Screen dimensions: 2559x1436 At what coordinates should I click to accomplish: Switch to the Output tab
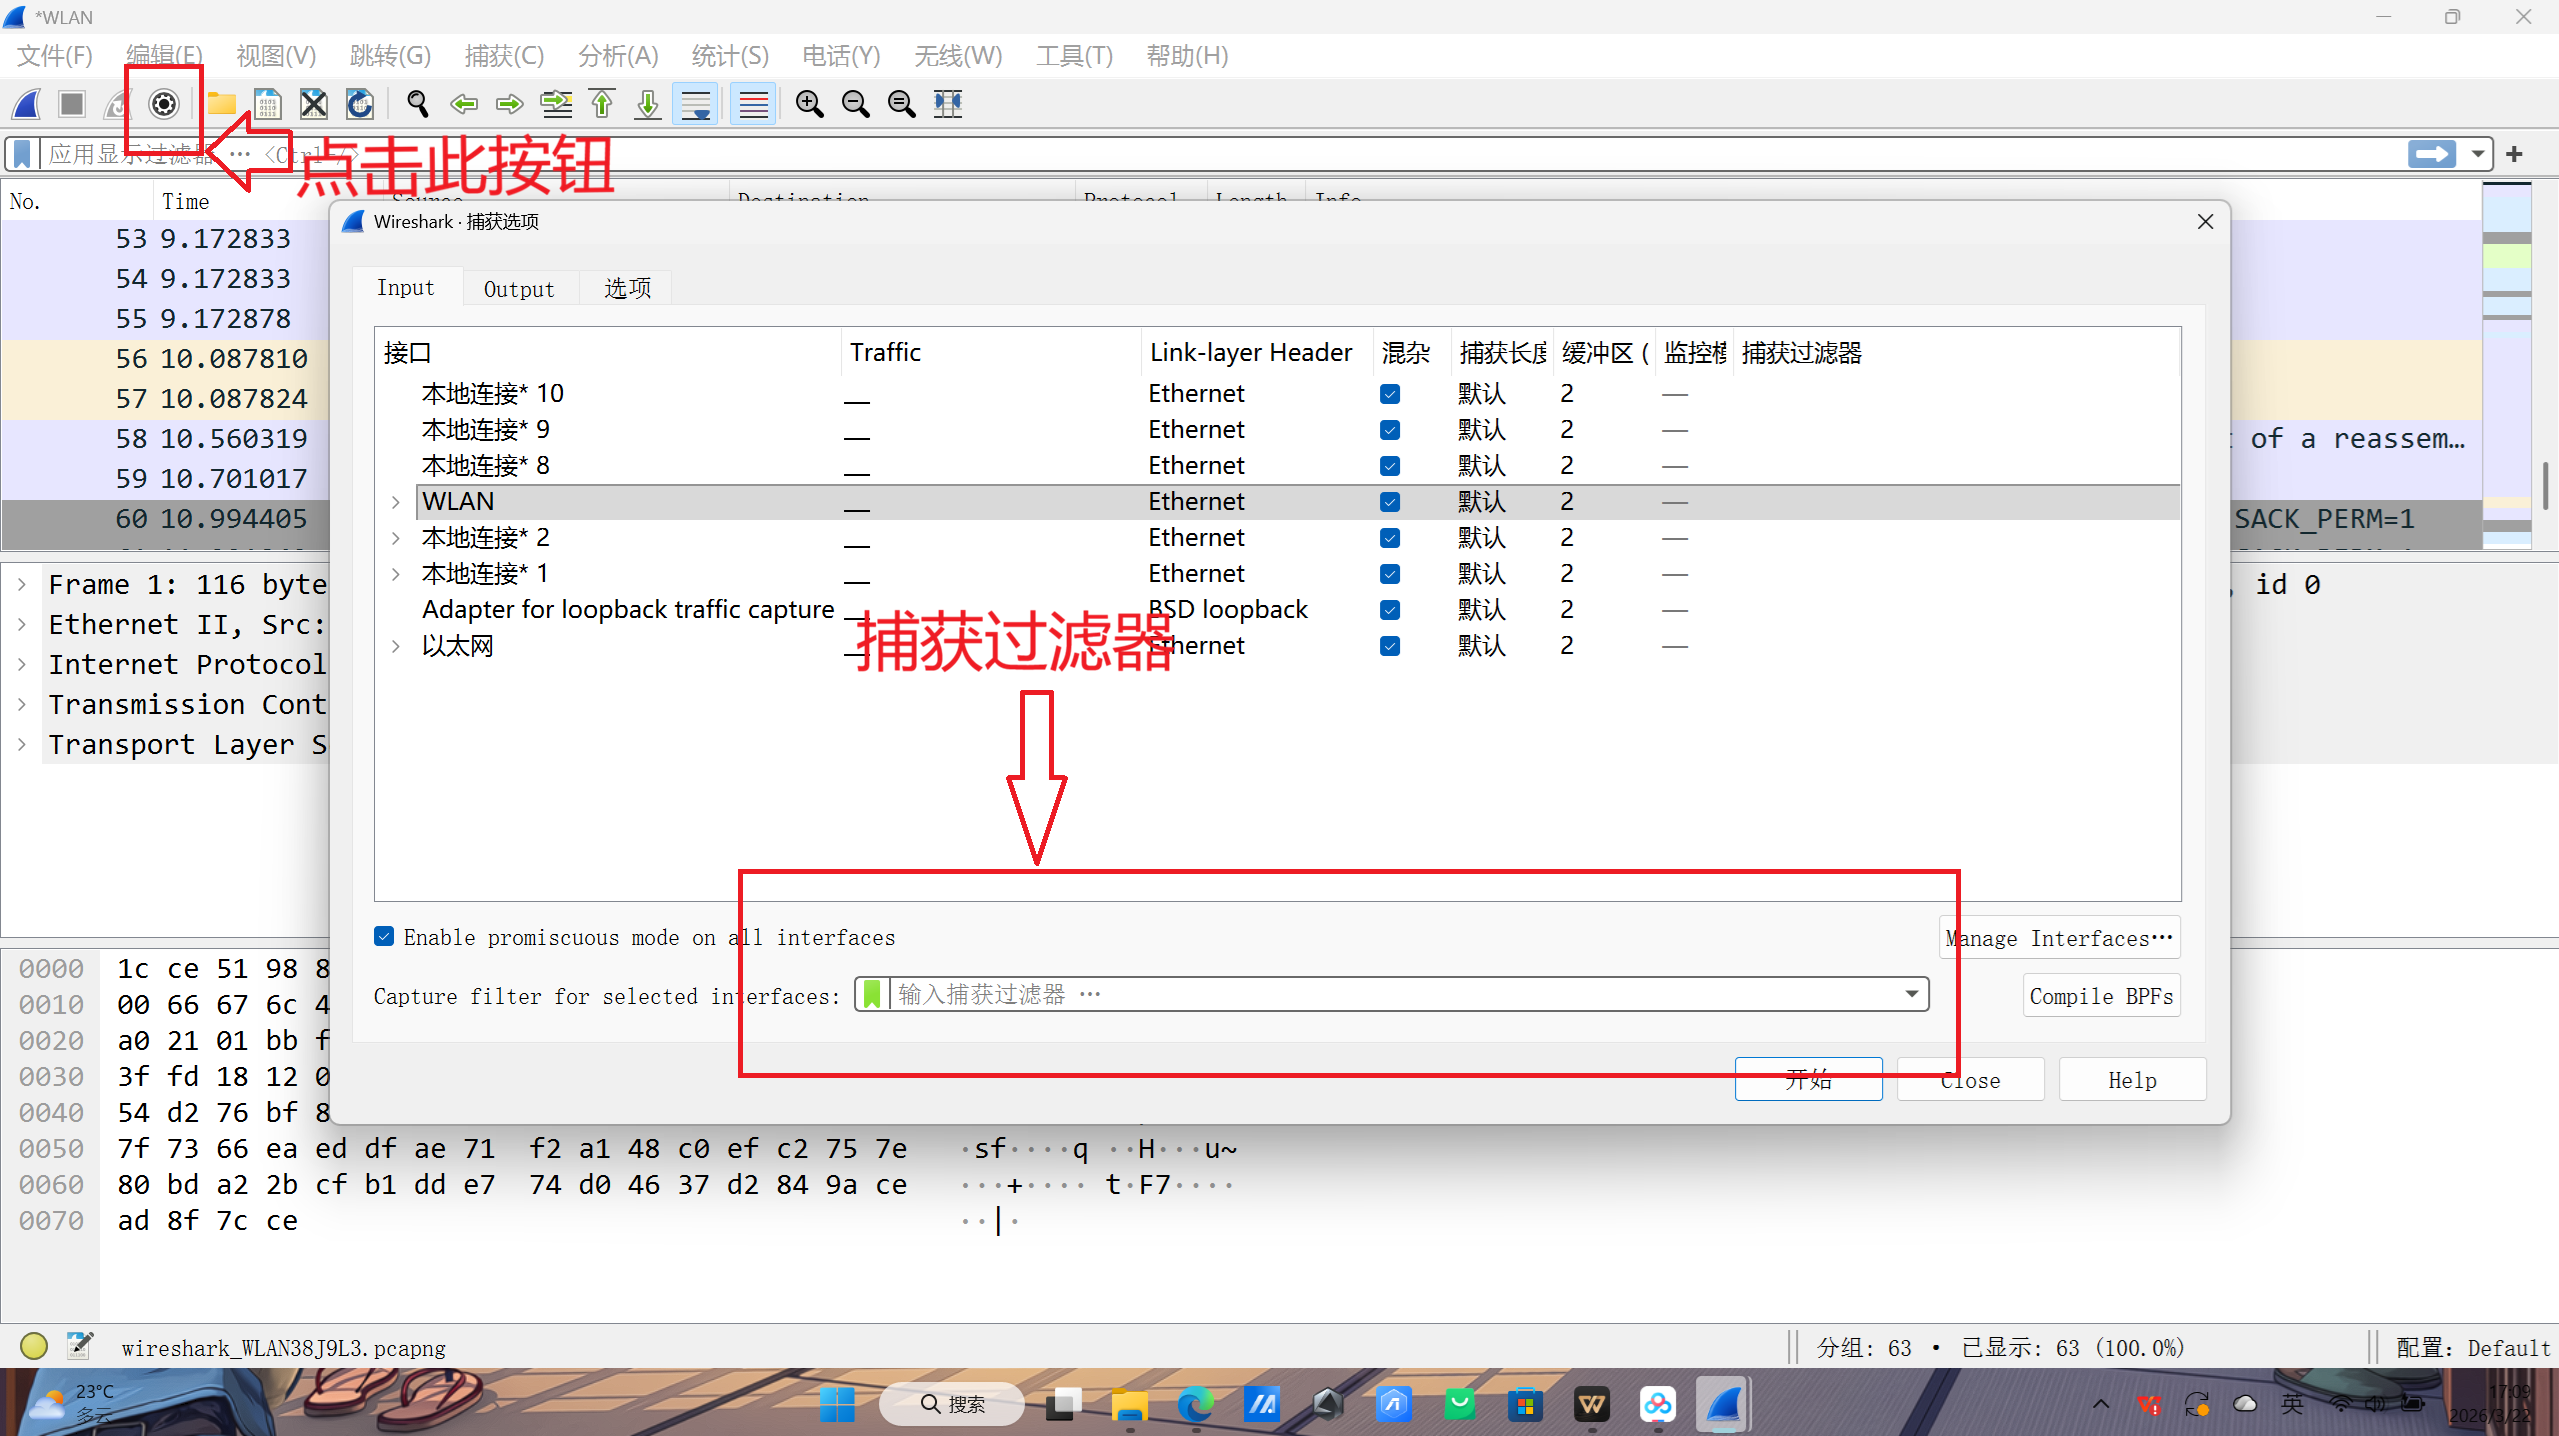tap(518, 289)
